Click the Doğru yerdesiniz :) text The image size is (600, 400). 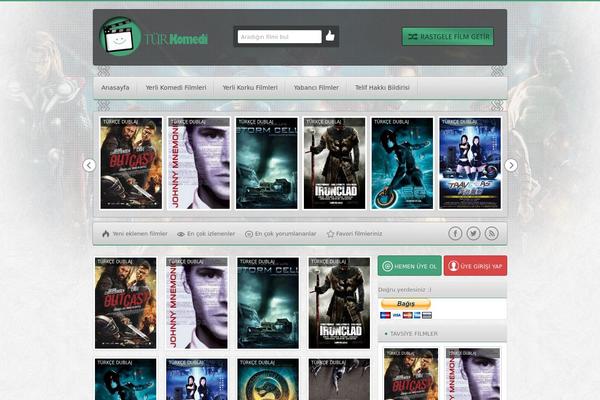point(404,290)
